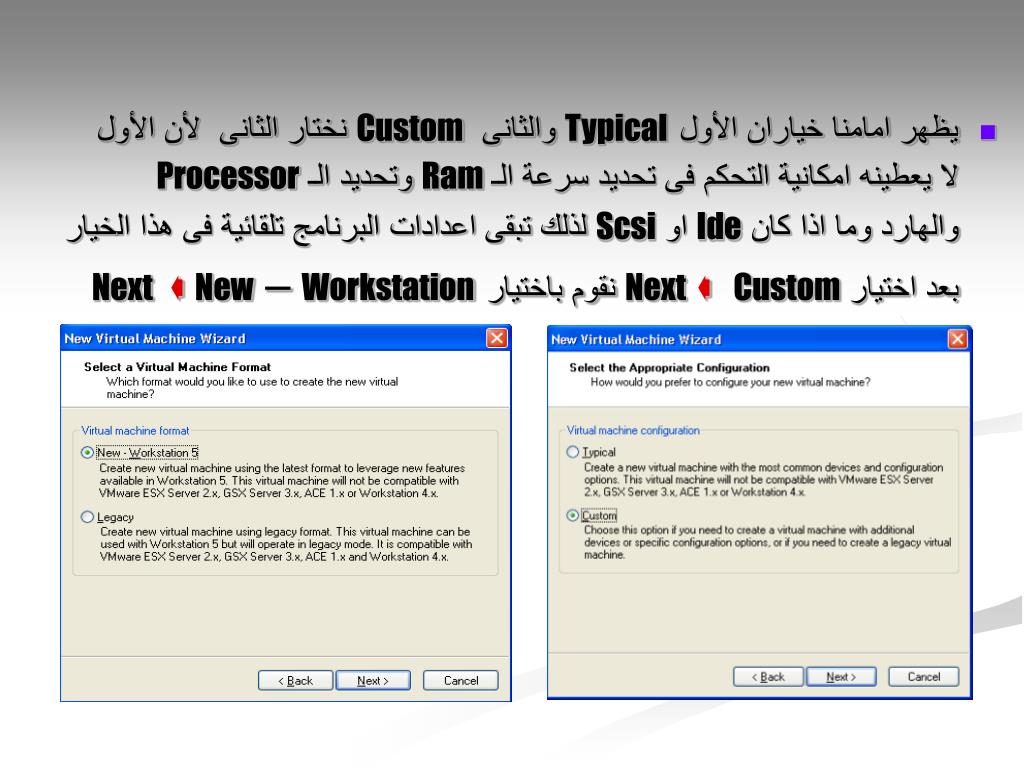
Task: Click the bold word Typical in the slide
Action: tap(616, 128)
